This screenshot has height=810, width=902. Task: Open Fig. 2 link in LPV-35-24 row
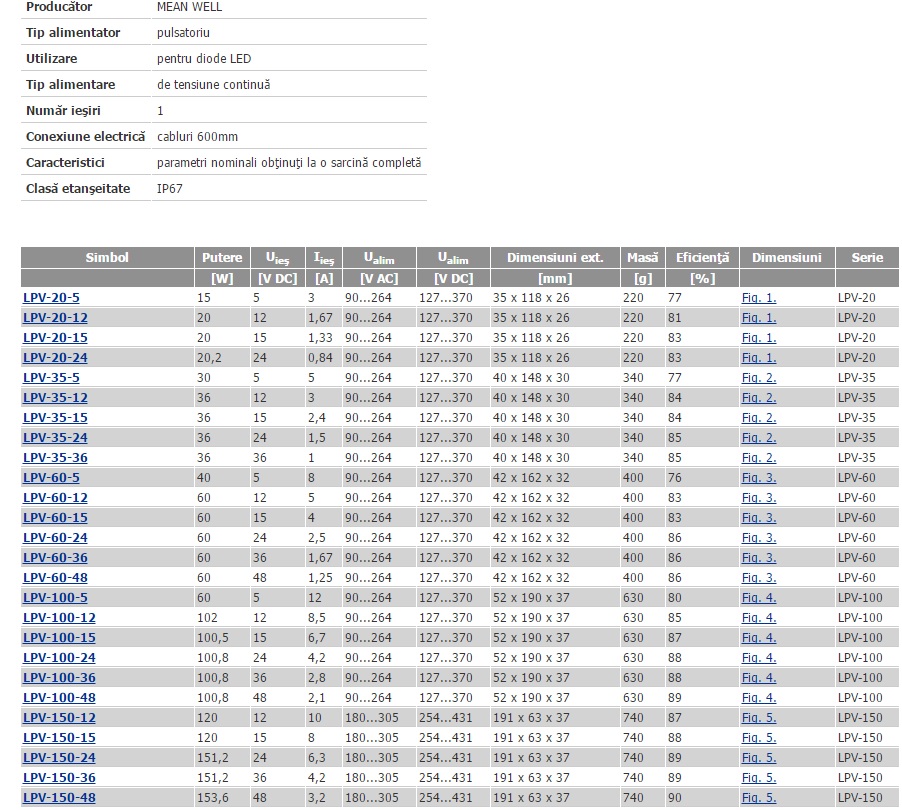tap(758, 438)
